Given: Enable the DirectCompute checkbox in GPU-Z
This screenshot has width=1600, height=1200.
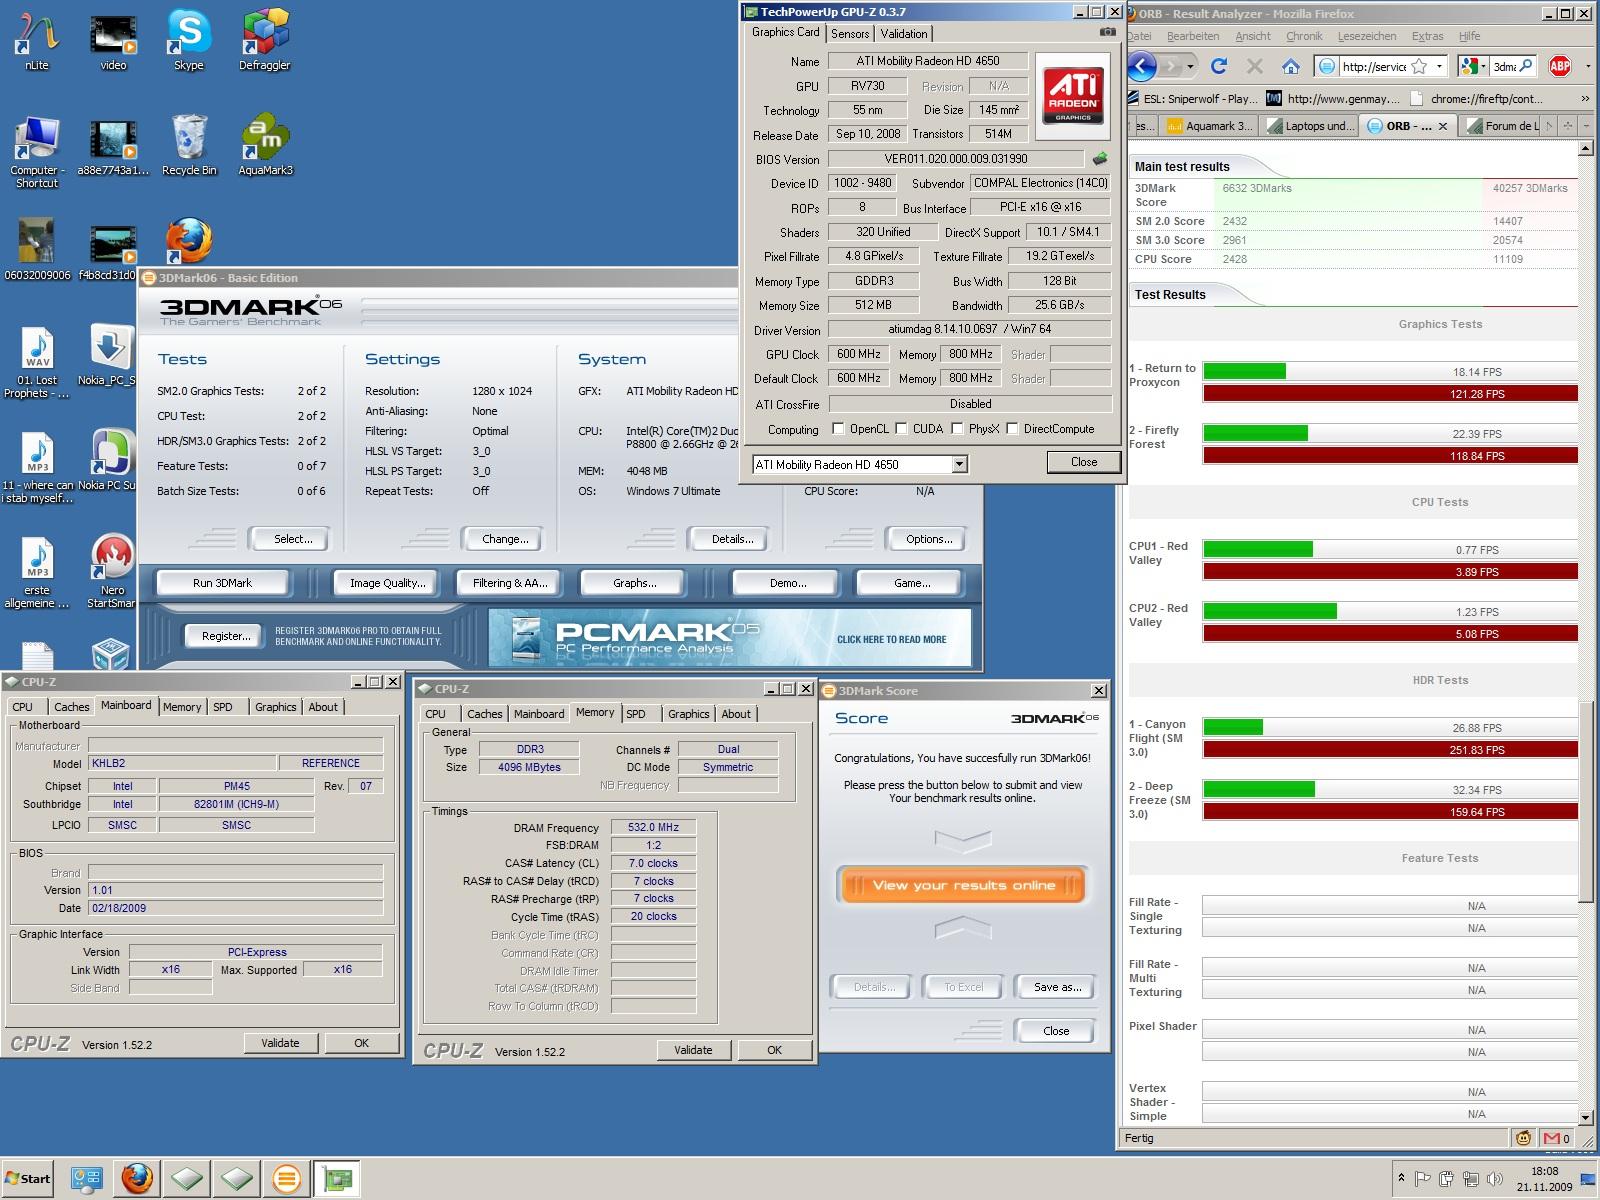Looking at the screenshot, I should [1012, 428].
